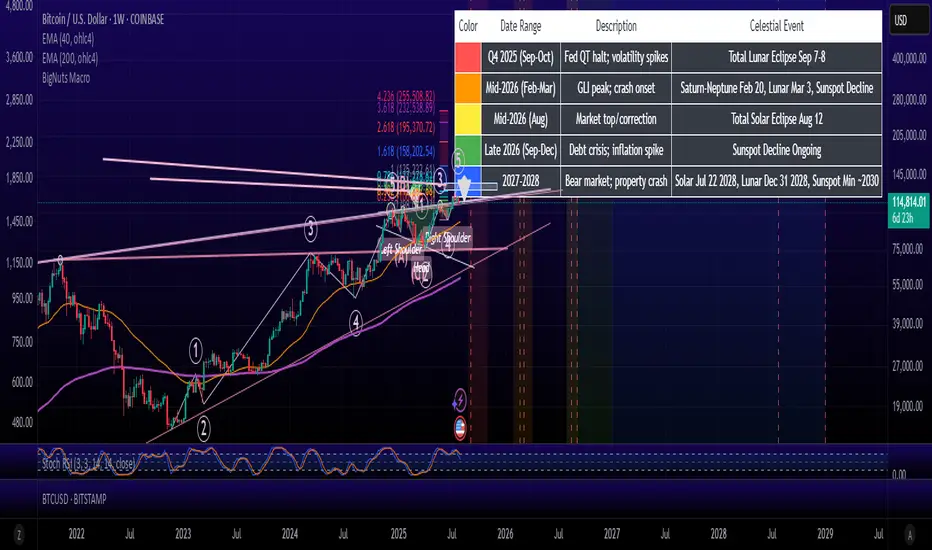Viewport: 932px width, 550px height.
Task: Click the Q4 2025 (Sep-Oct) cell
Action: tap(521, 57)
